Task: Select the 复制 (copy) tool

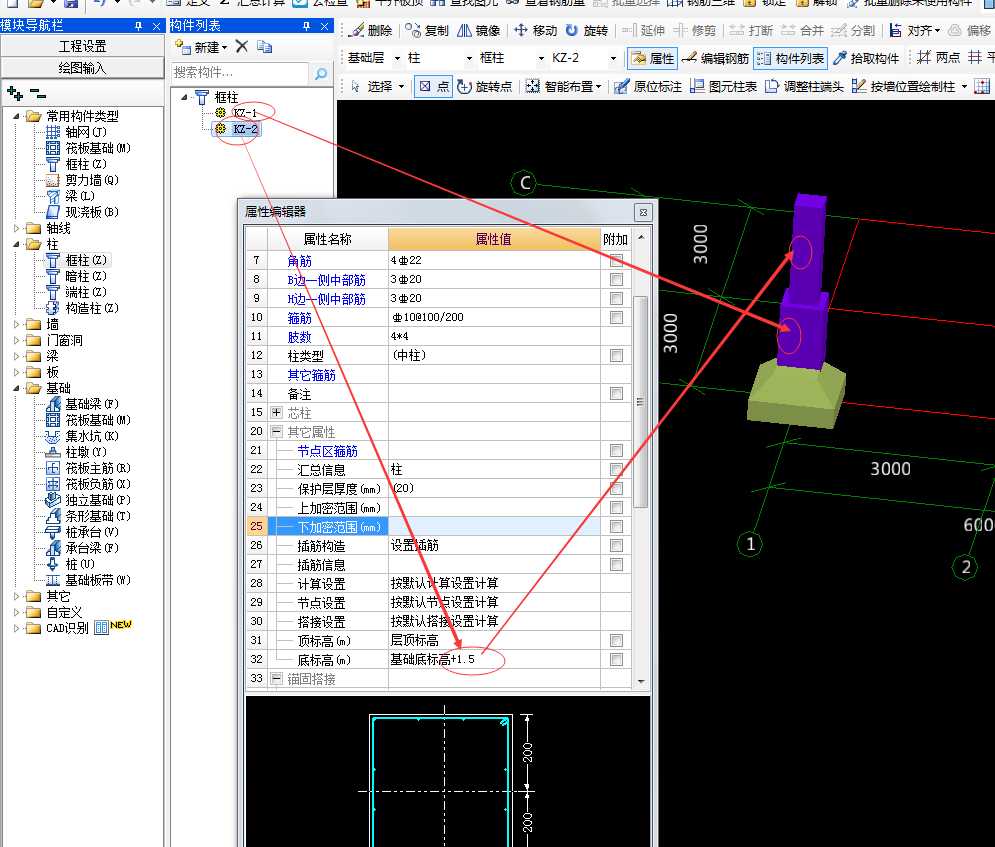Action: click(x=427, y=30)
